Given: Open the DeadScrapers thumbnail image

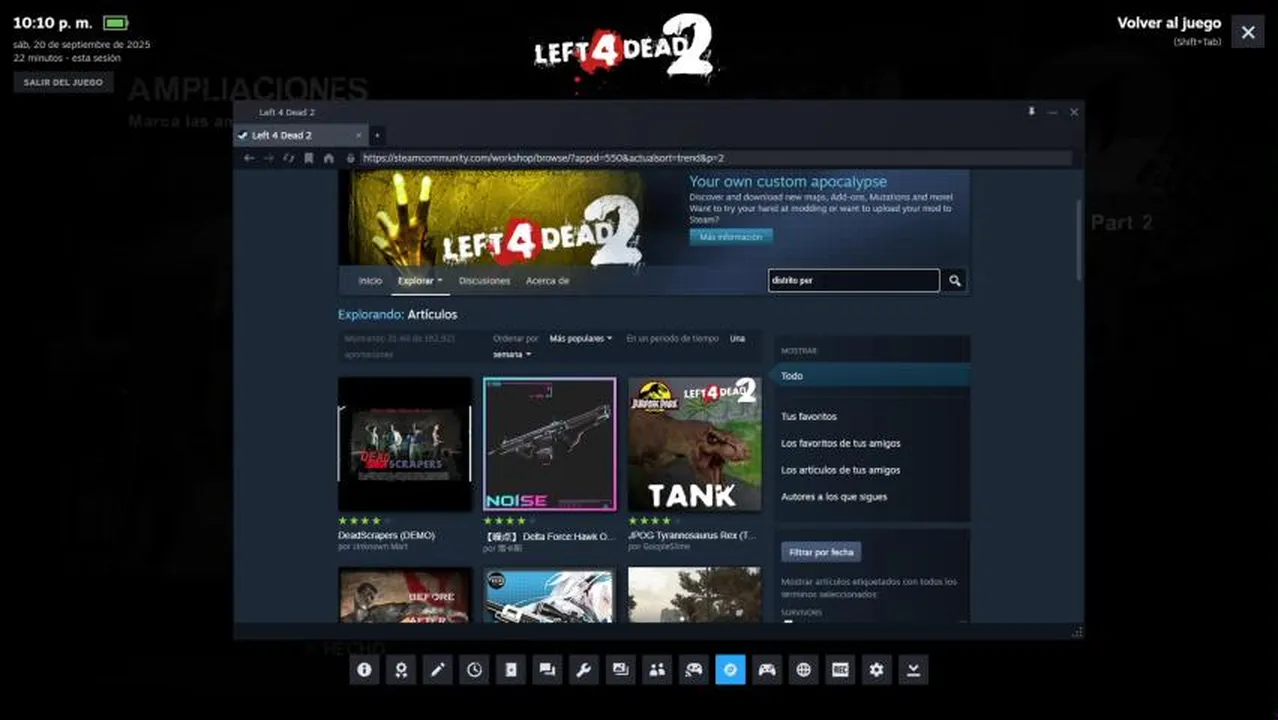Looking at the screenshot, I should click(x=405, y=444).
